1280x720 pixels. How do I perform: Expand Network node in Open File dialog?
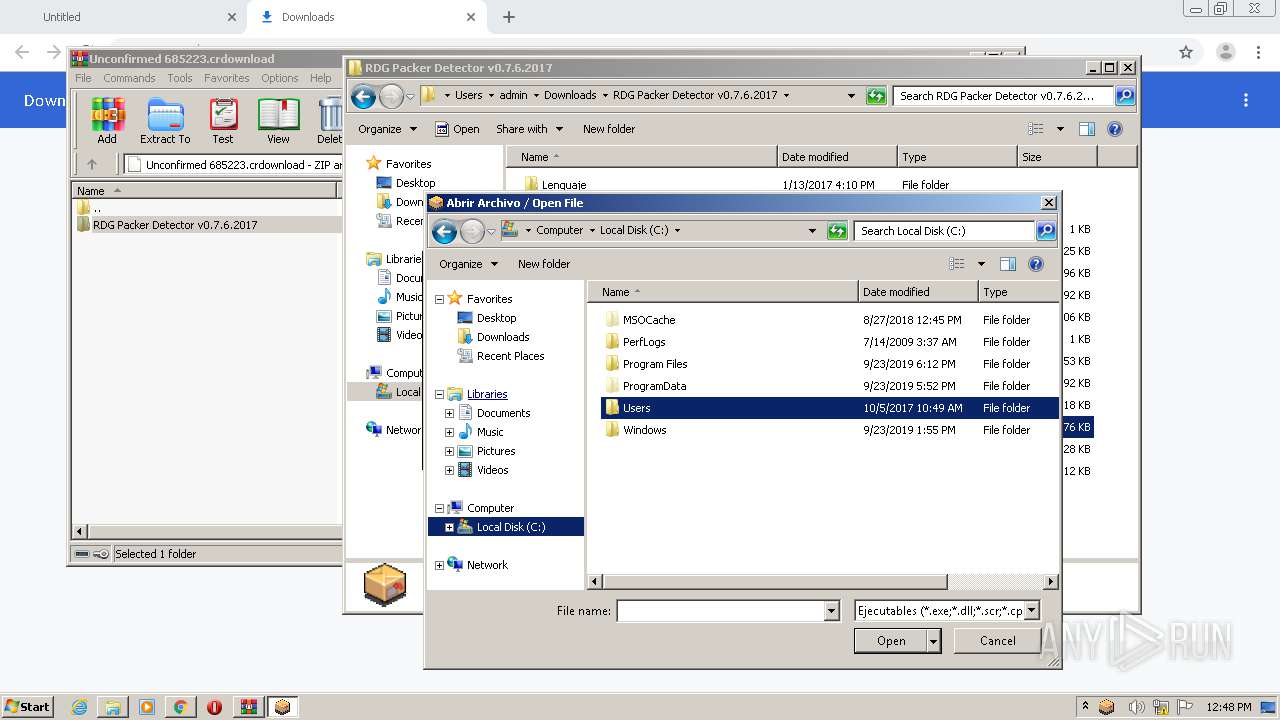[x=439, y=565]
